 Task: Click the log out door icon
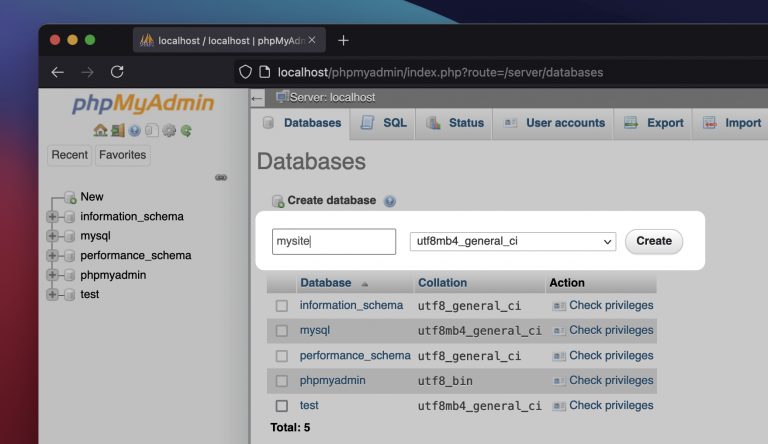[x=117, y=130]
